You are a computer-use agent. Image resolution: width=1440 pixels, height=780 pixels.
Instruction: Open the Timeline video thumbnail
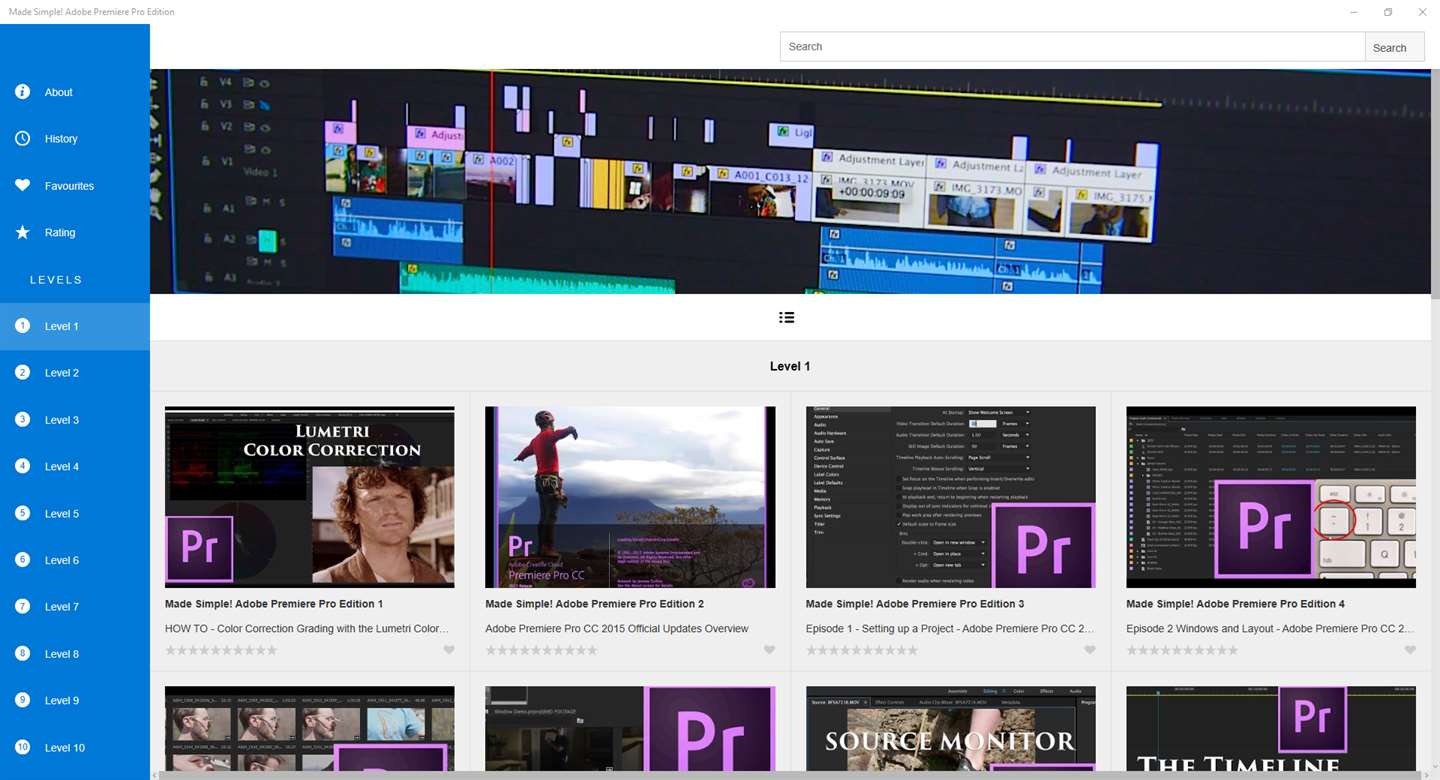coord(1271,729)
